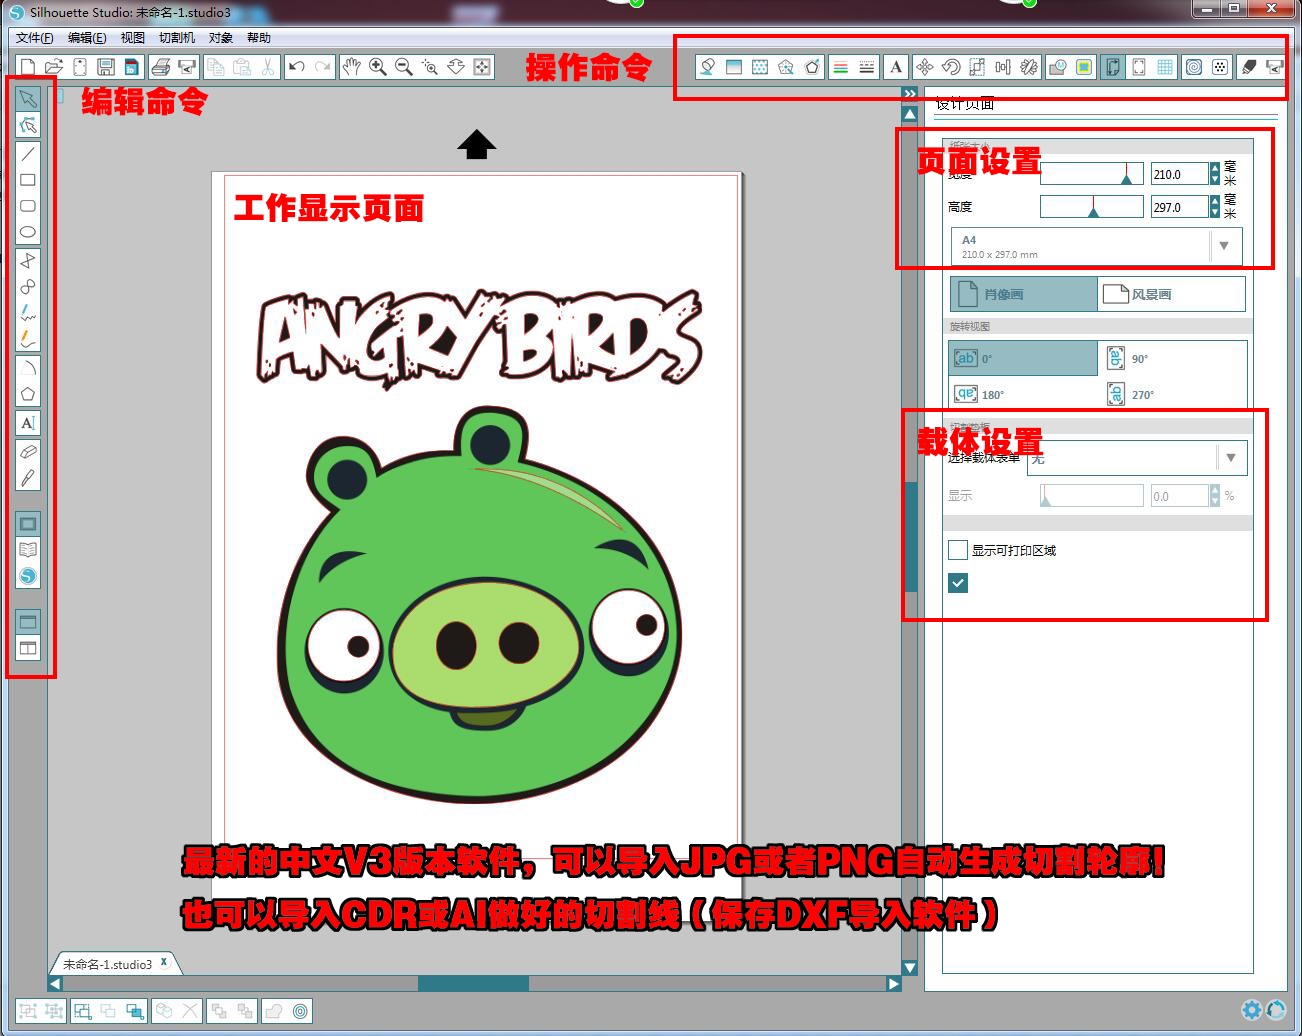Save the document with floppy icon

106,67
